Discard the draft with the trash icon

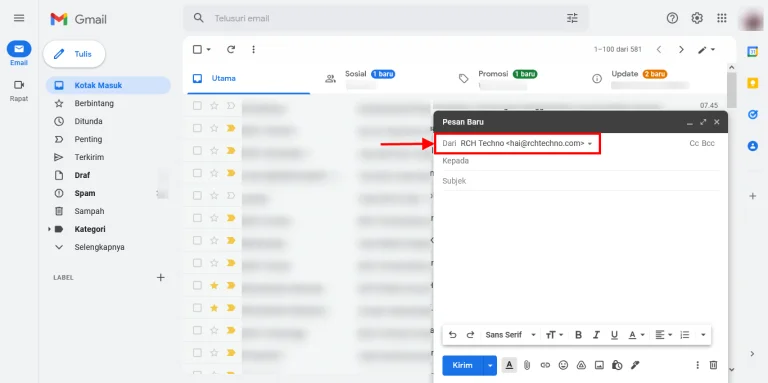point(714,365)
